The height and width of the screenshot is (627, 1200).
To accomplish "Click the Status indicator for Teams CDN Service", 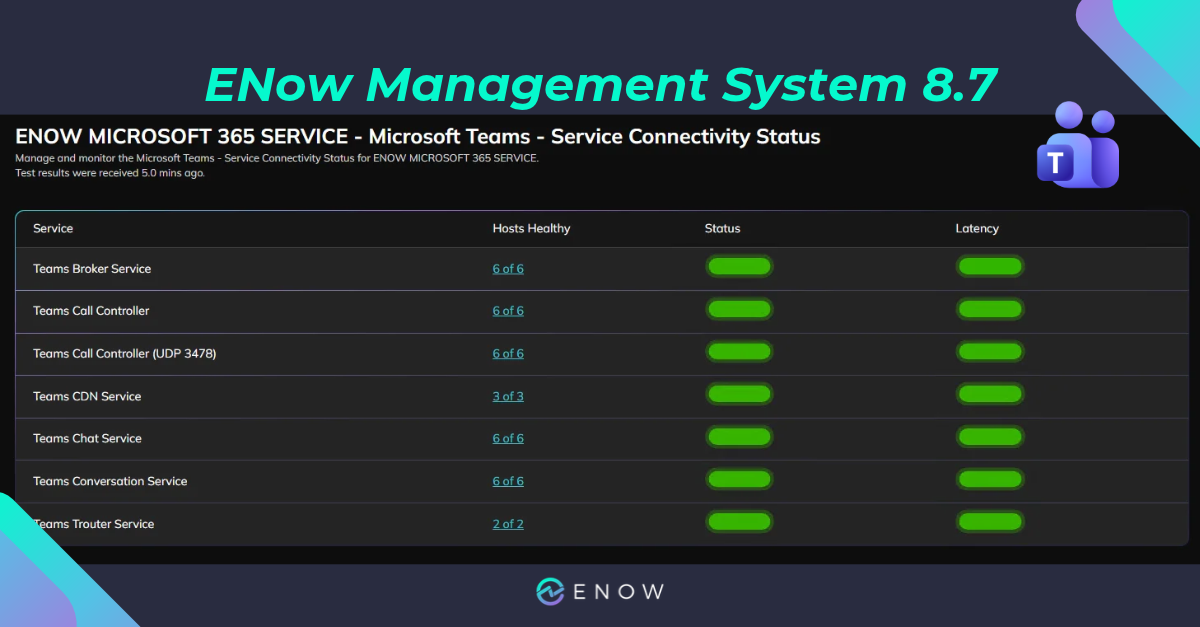I will coord(740,394).
